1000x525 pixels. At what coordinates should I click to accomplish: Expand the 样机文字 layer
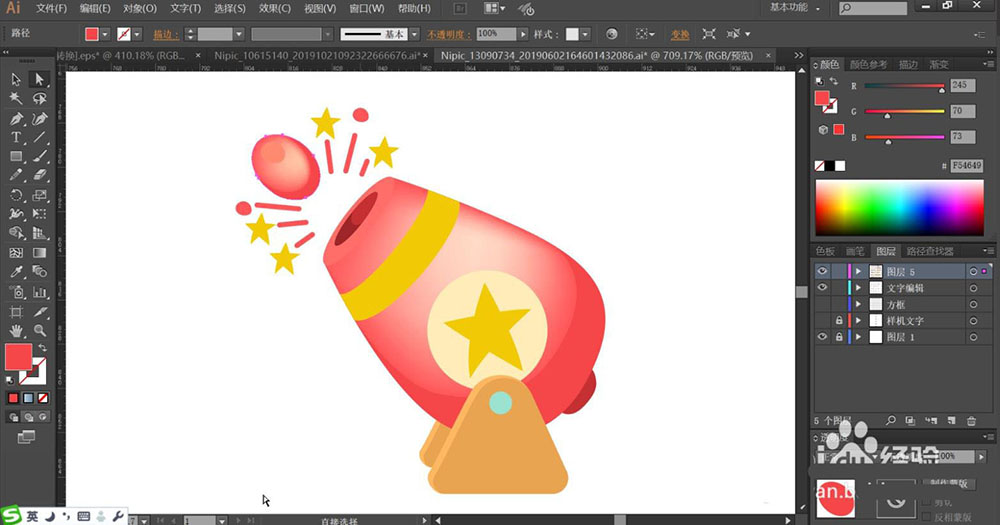[858, 321]
